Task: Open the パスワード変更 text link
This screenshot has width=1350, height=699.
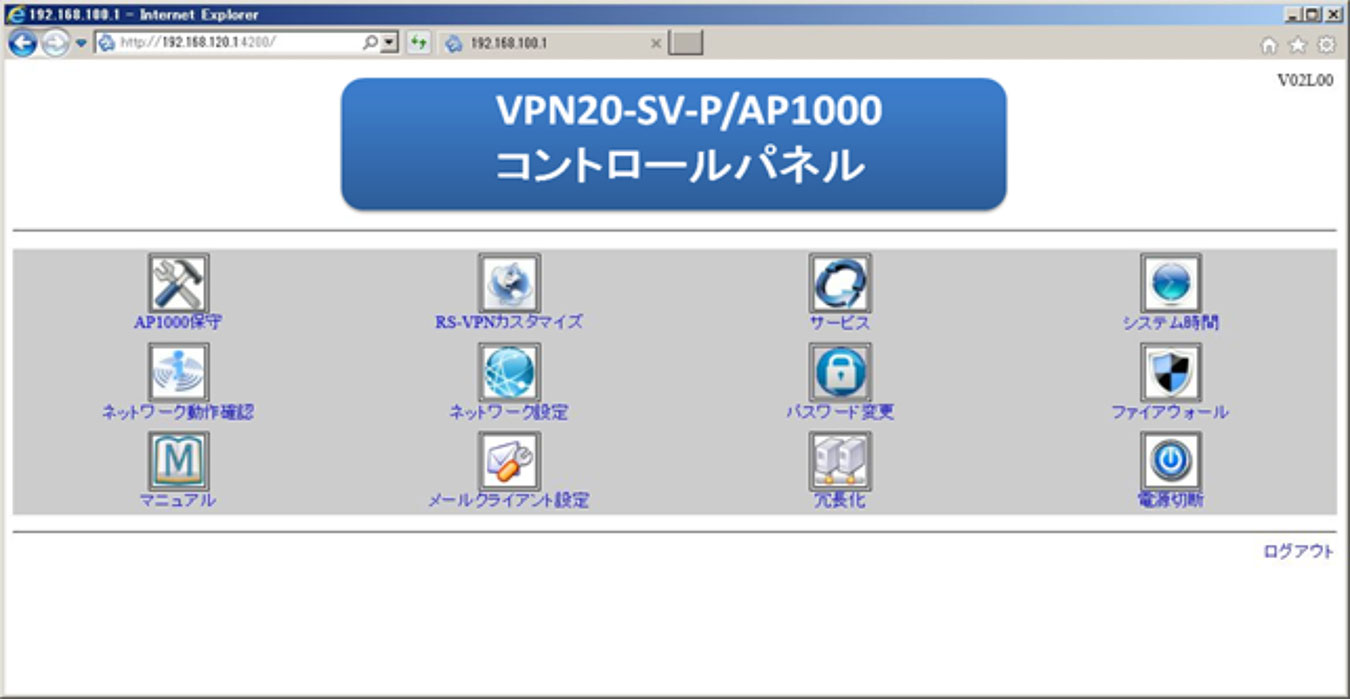Action: (x=840, y=412)
